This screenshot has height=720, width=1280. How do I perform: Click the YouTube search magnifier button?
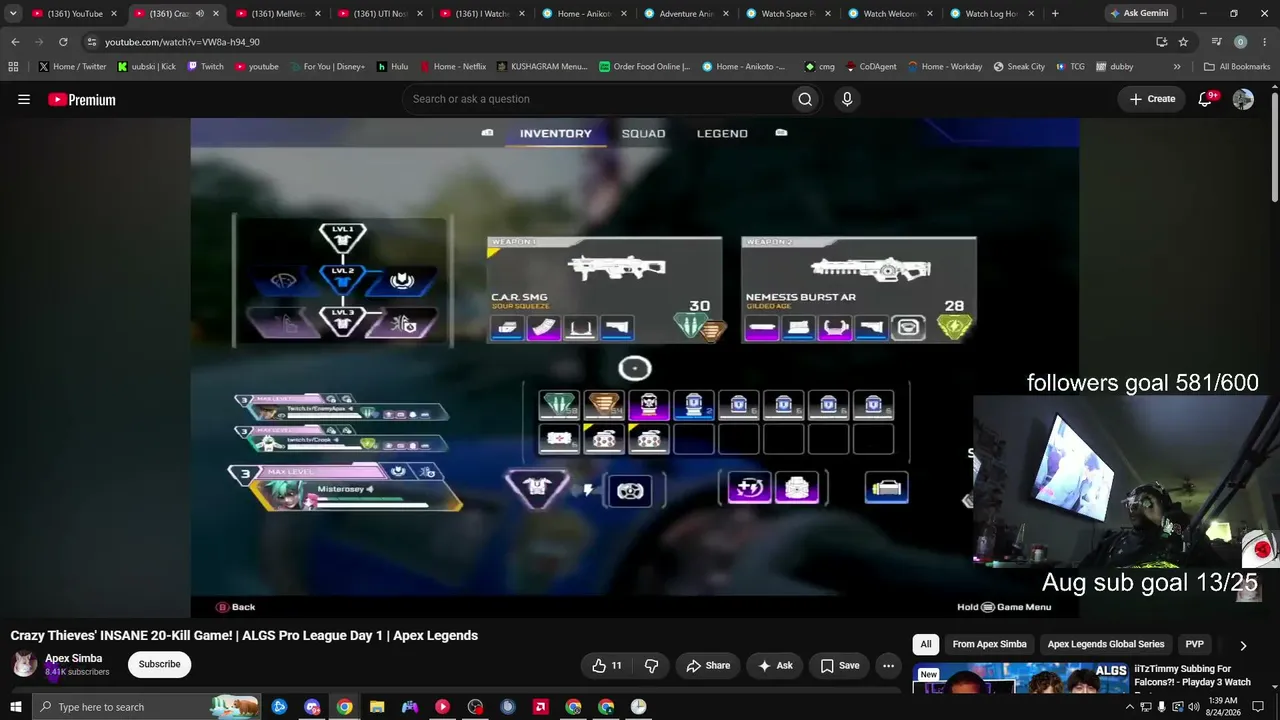(x=805, y=99)
